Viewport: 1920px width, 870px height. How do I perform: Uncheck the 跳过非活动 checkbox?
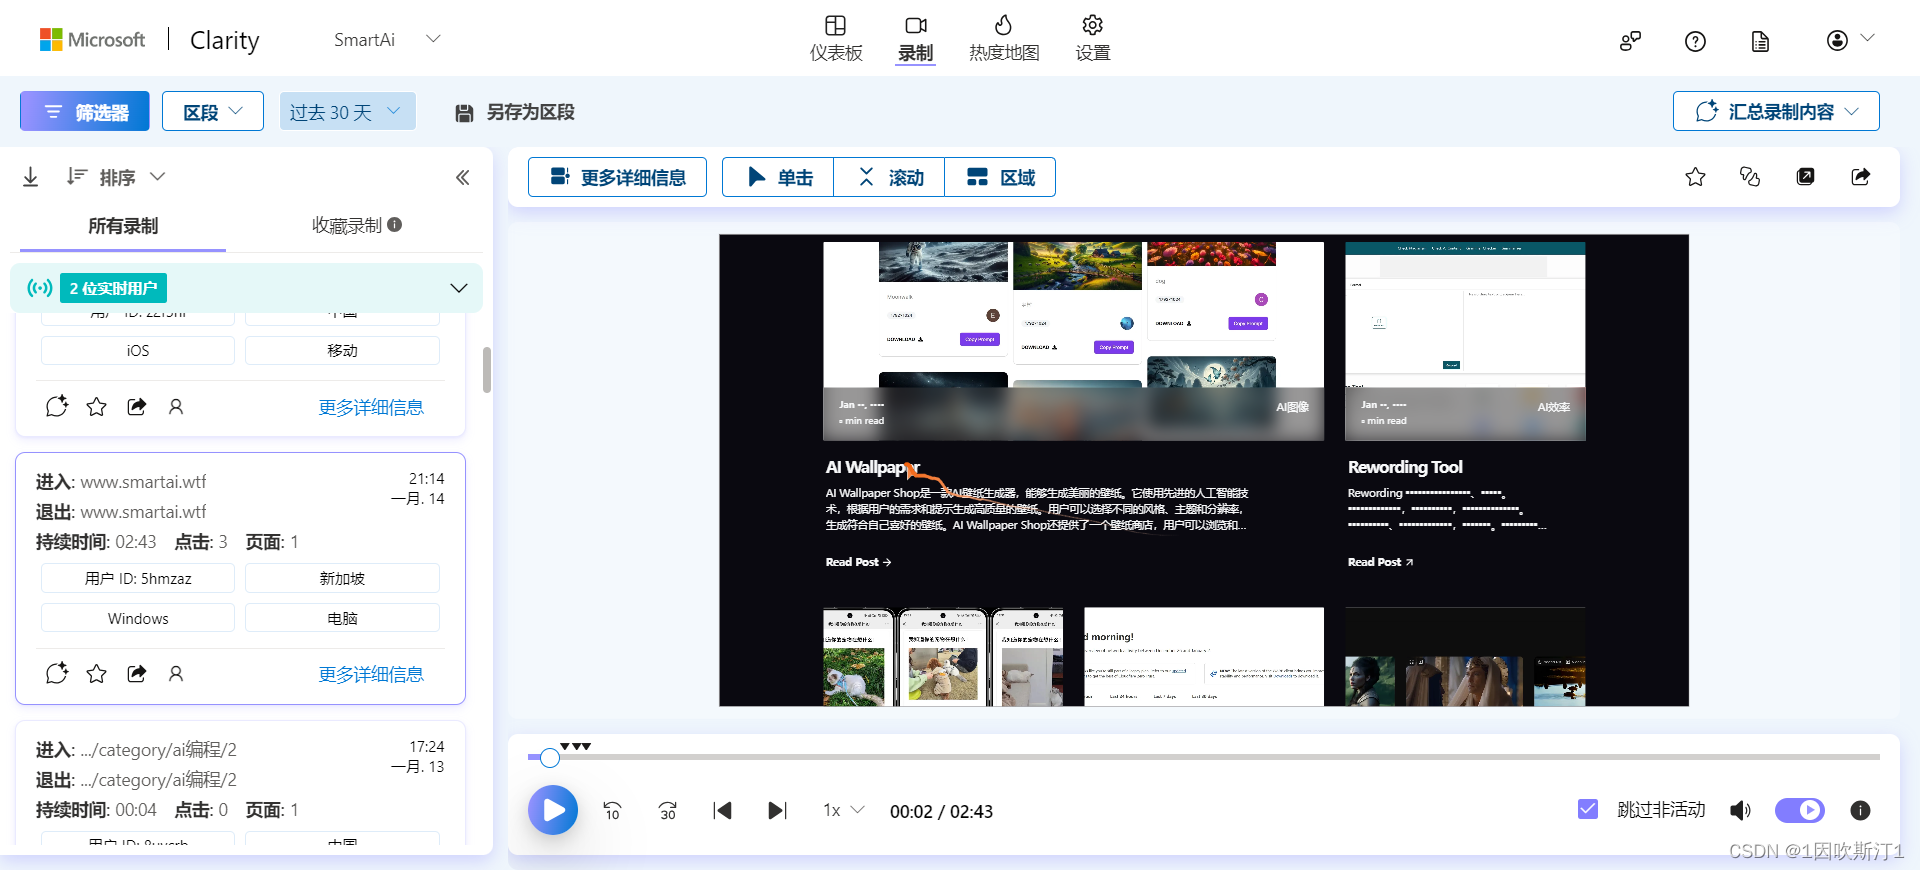point(1588,809)
